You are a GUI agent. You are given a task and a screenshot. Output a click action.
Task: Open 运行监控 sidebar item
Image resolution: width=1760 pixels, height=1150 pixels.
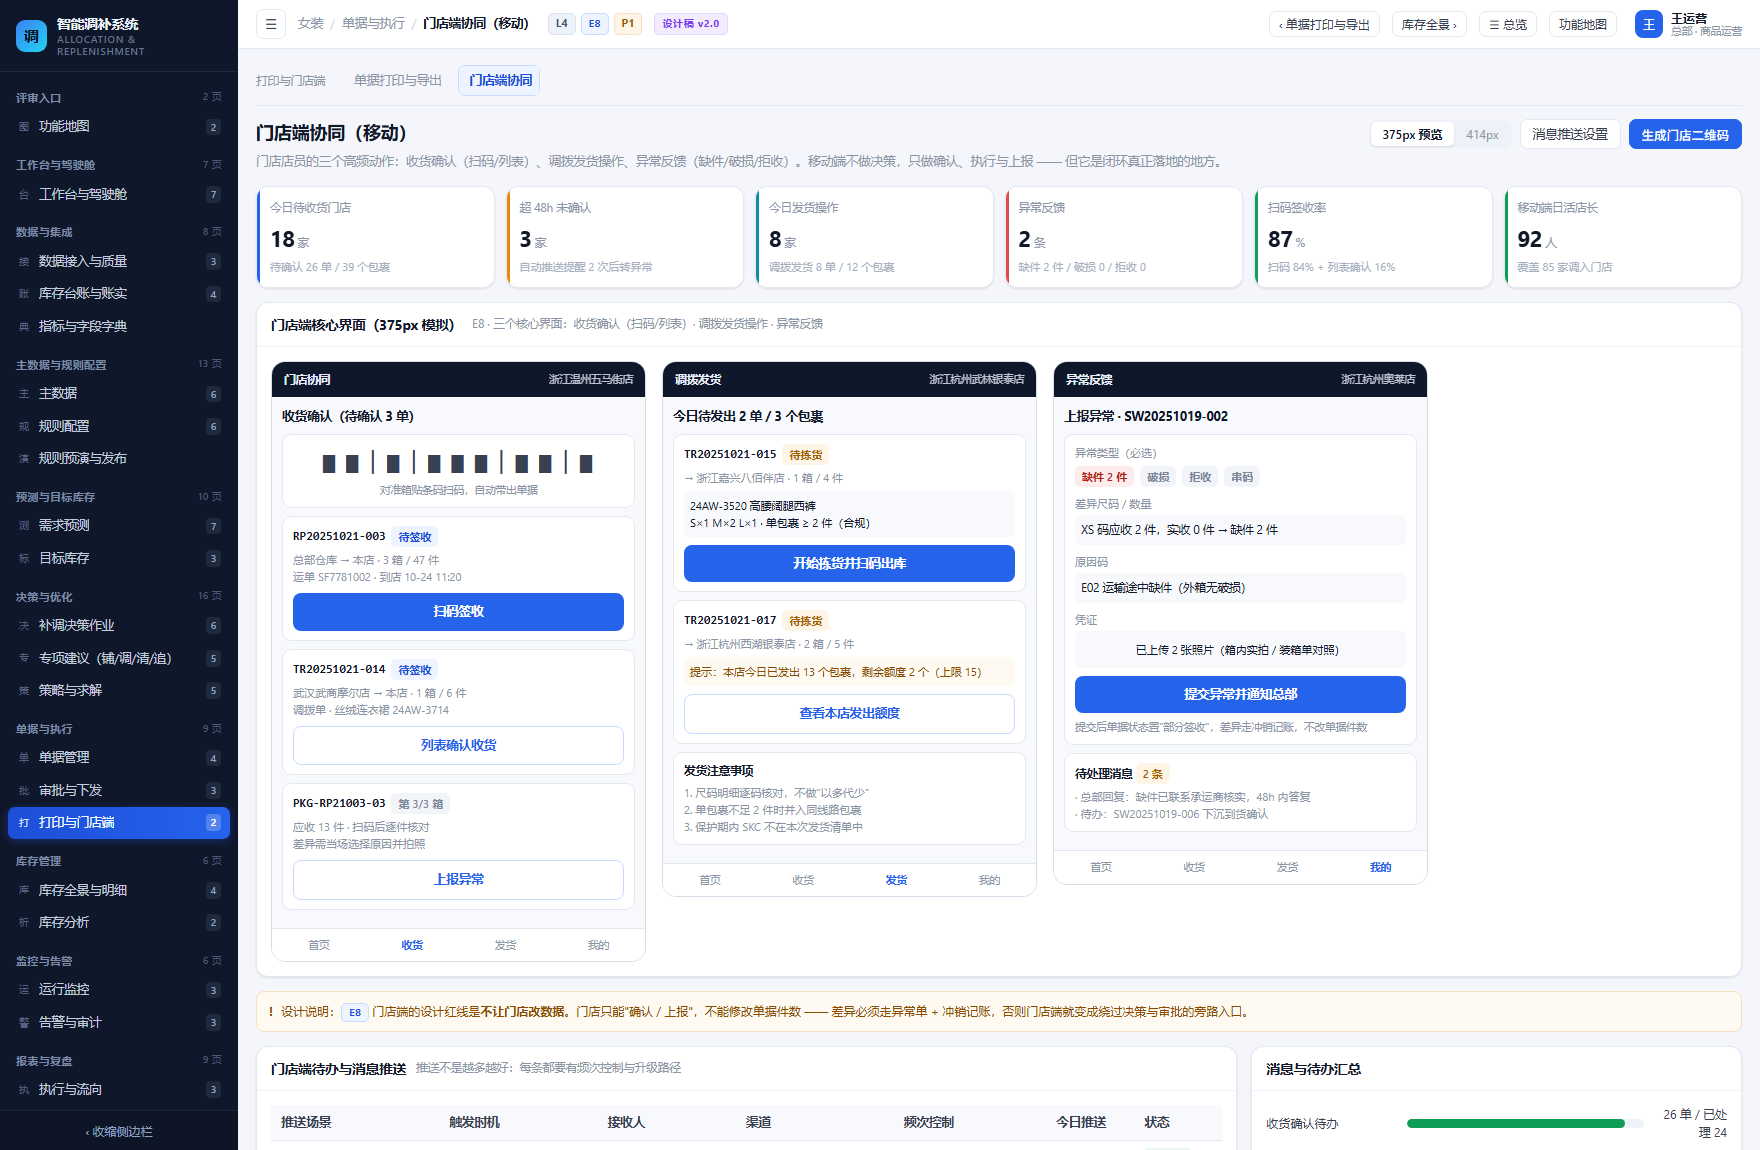(119, 990)
